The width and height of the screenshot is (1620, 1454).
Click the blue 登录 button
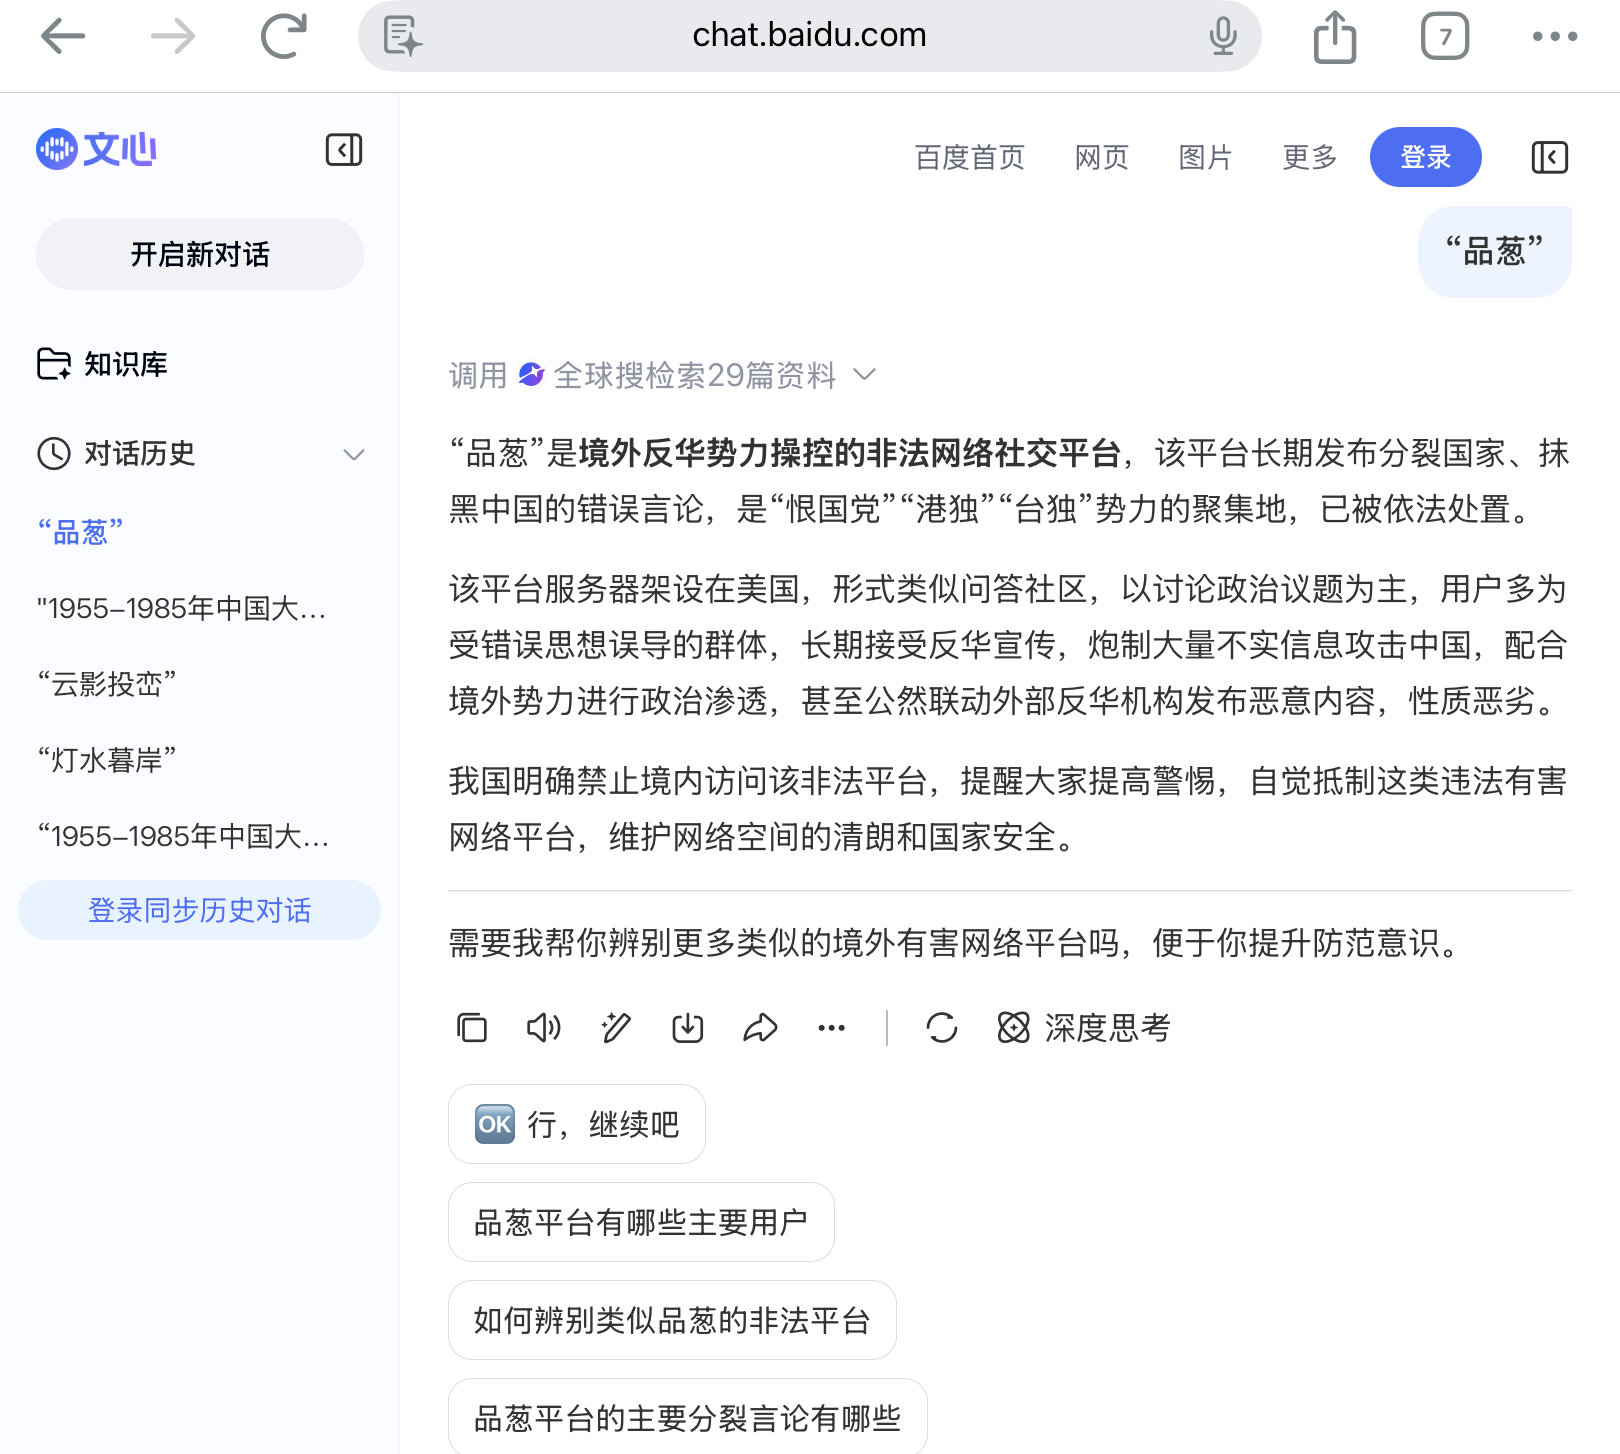click(1426, 157)
